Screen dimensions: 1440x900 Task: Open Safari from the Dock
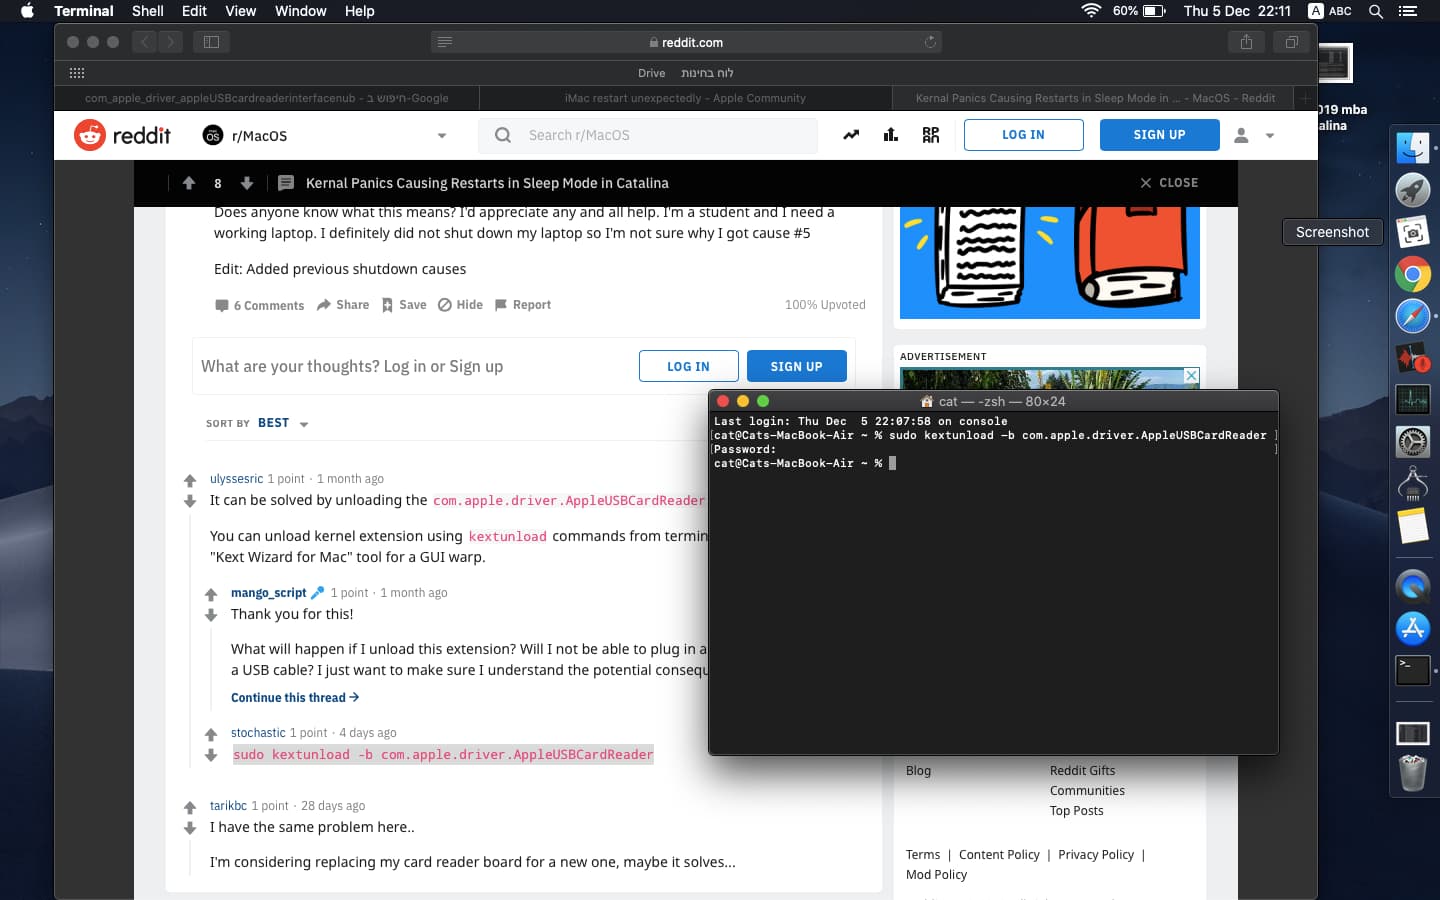point(1413,316)
